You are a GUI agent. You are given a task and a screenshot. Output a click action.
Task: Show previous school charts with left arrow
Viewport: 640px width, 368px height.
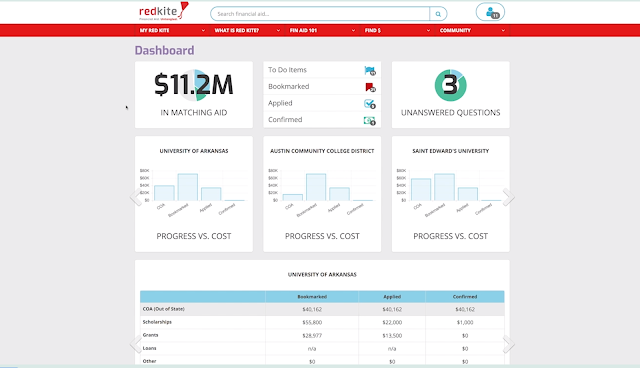tap(135, 197)
